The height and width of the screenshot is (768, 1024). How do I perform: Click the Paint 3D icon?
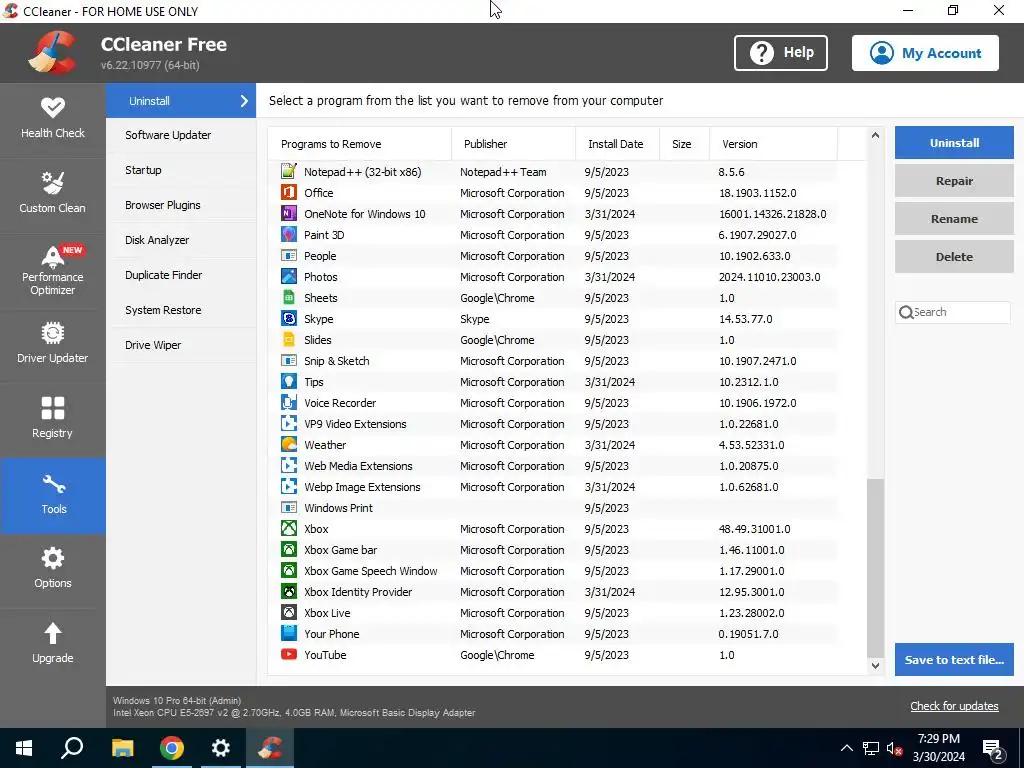289,234
